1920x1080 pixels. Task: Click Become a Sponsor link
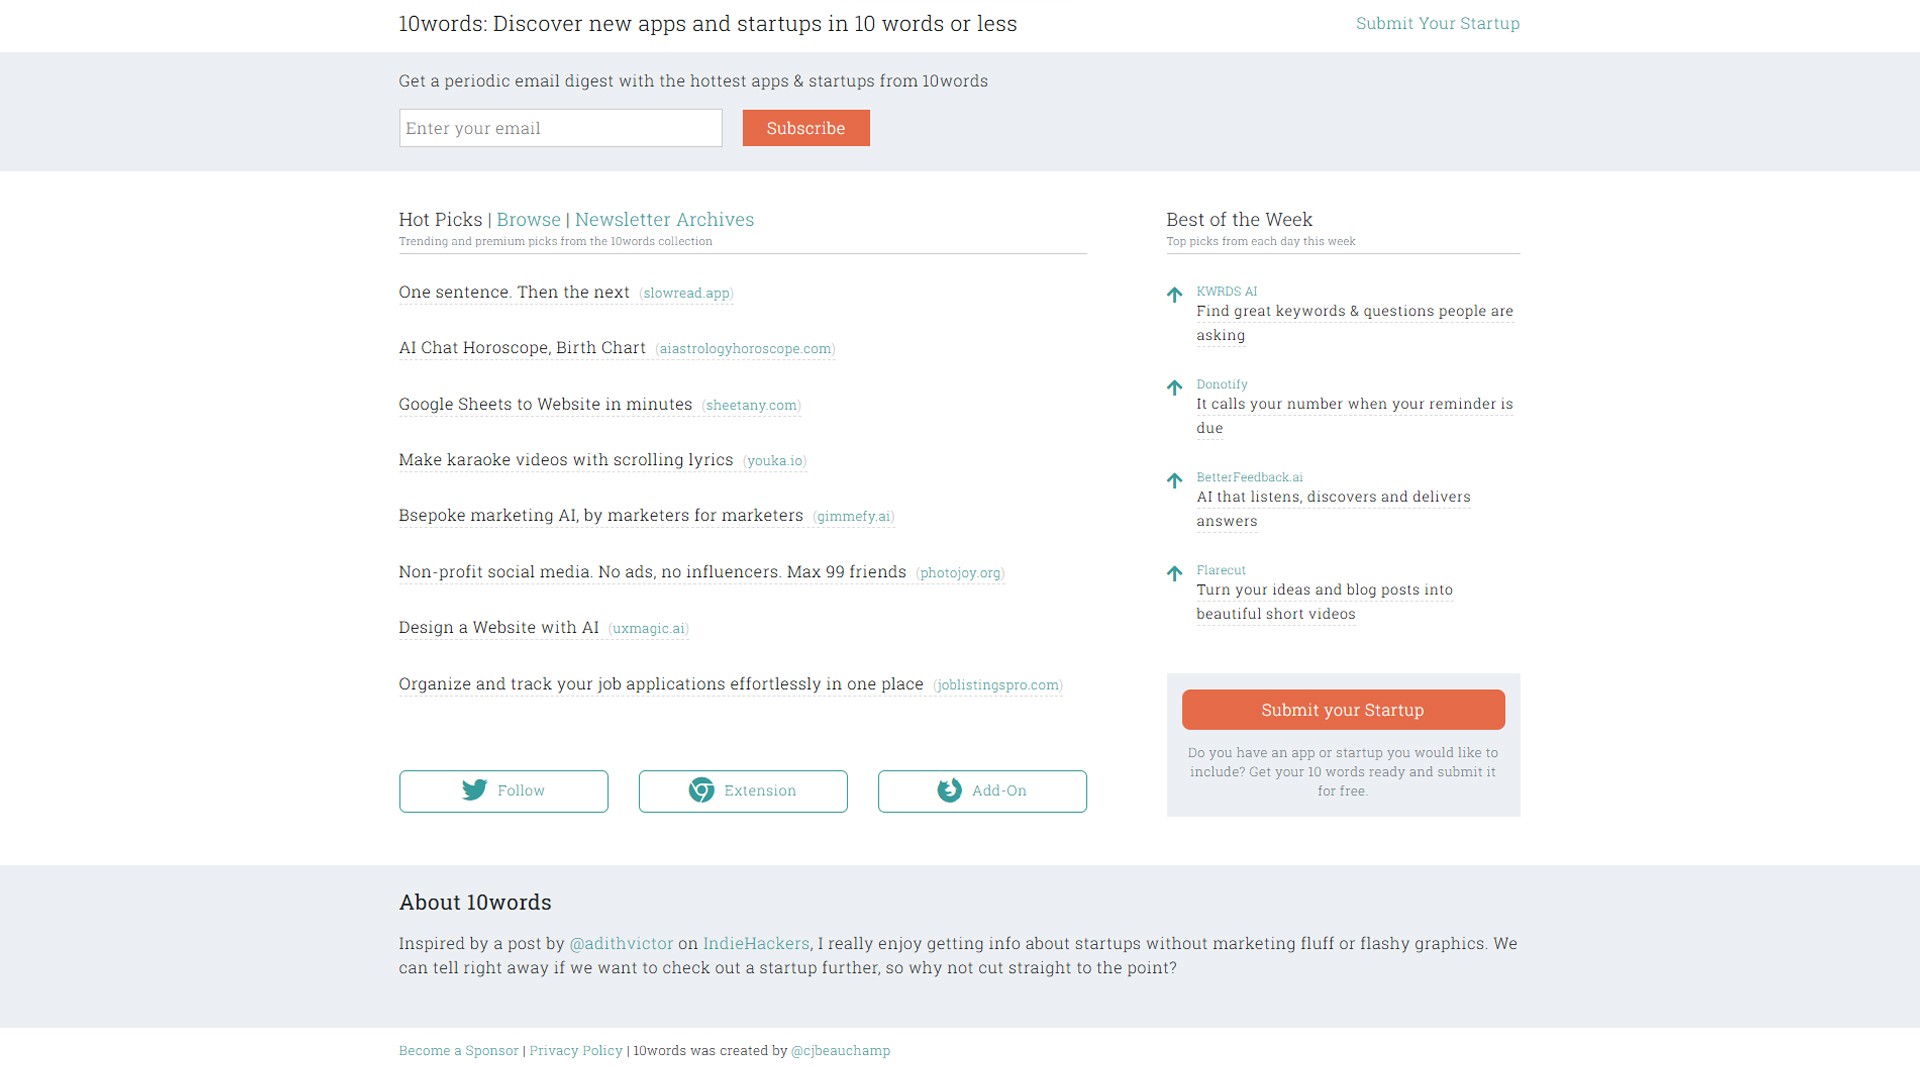pyautogui.click(x=459, y=1051)
